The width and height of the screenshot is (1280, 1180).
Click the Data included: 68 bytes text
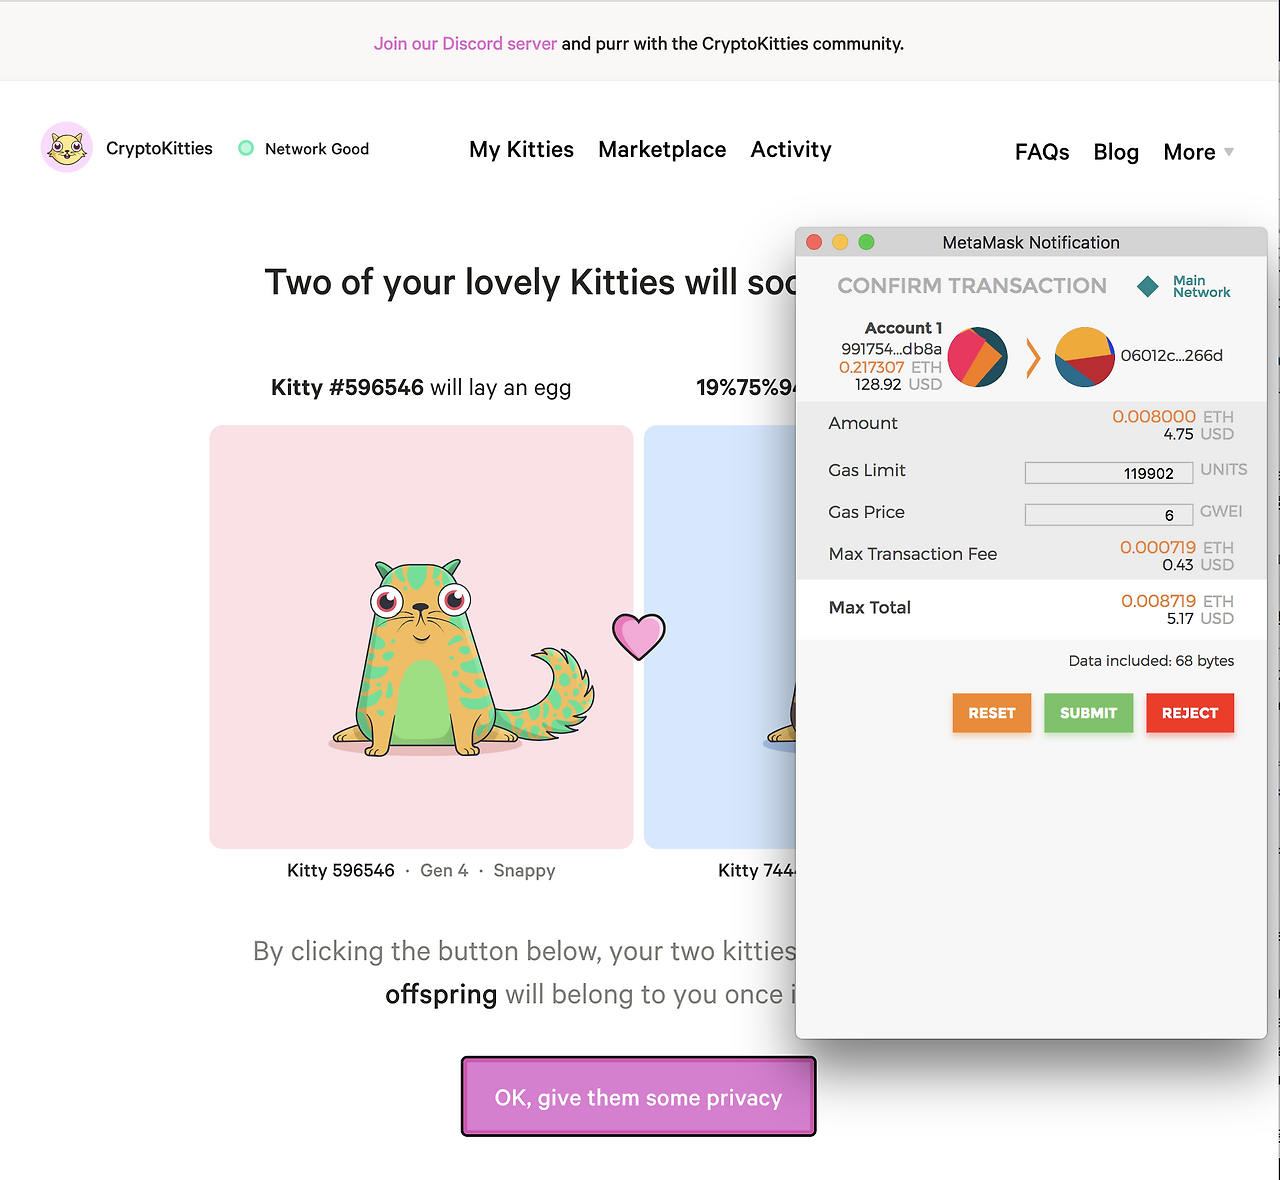point(1151,661)
